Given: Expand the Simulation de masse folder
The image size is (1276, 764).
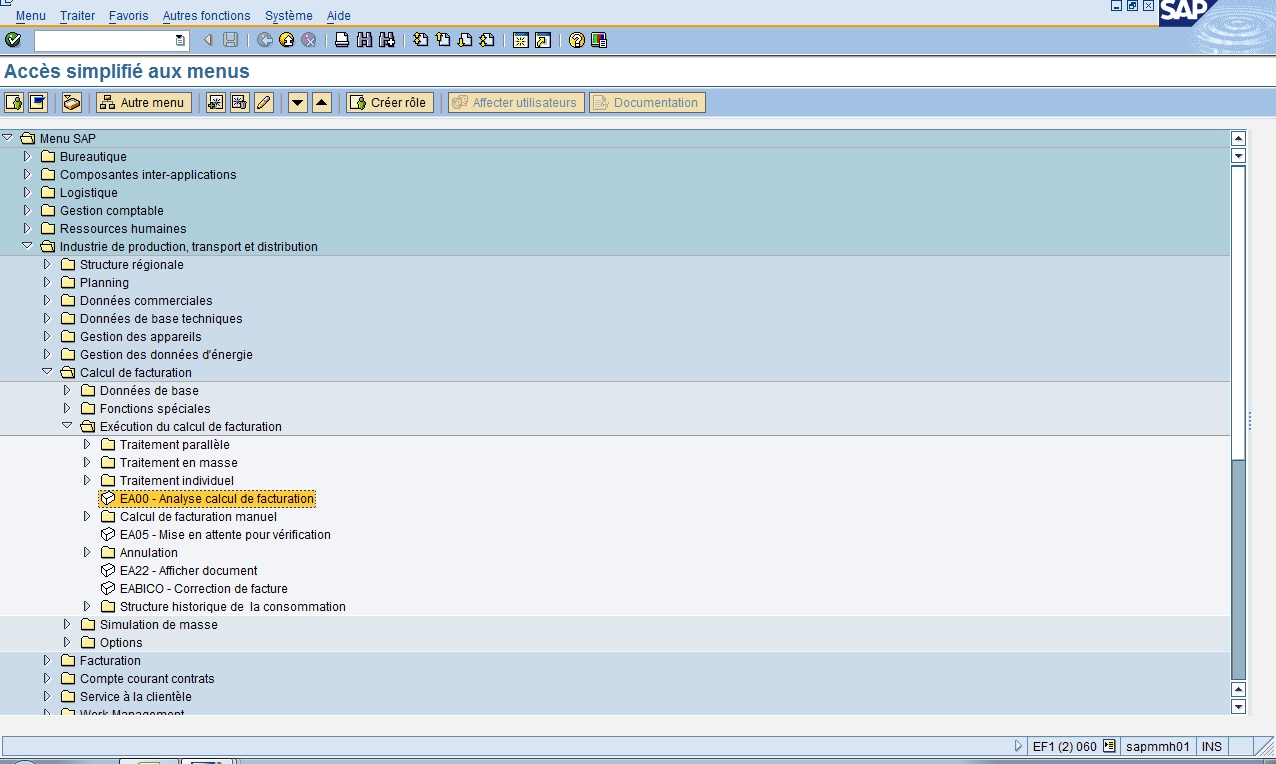Looking at the screenshot, I should pyautogui.click(x=67, y=624).
